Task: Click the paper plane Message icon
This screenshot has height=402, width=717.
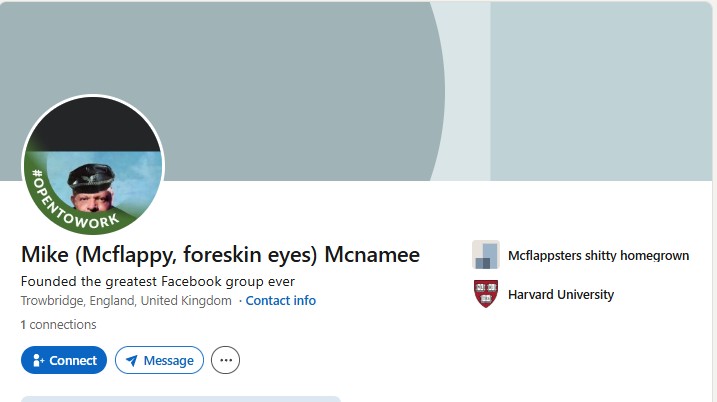Action: click(131, 360)
